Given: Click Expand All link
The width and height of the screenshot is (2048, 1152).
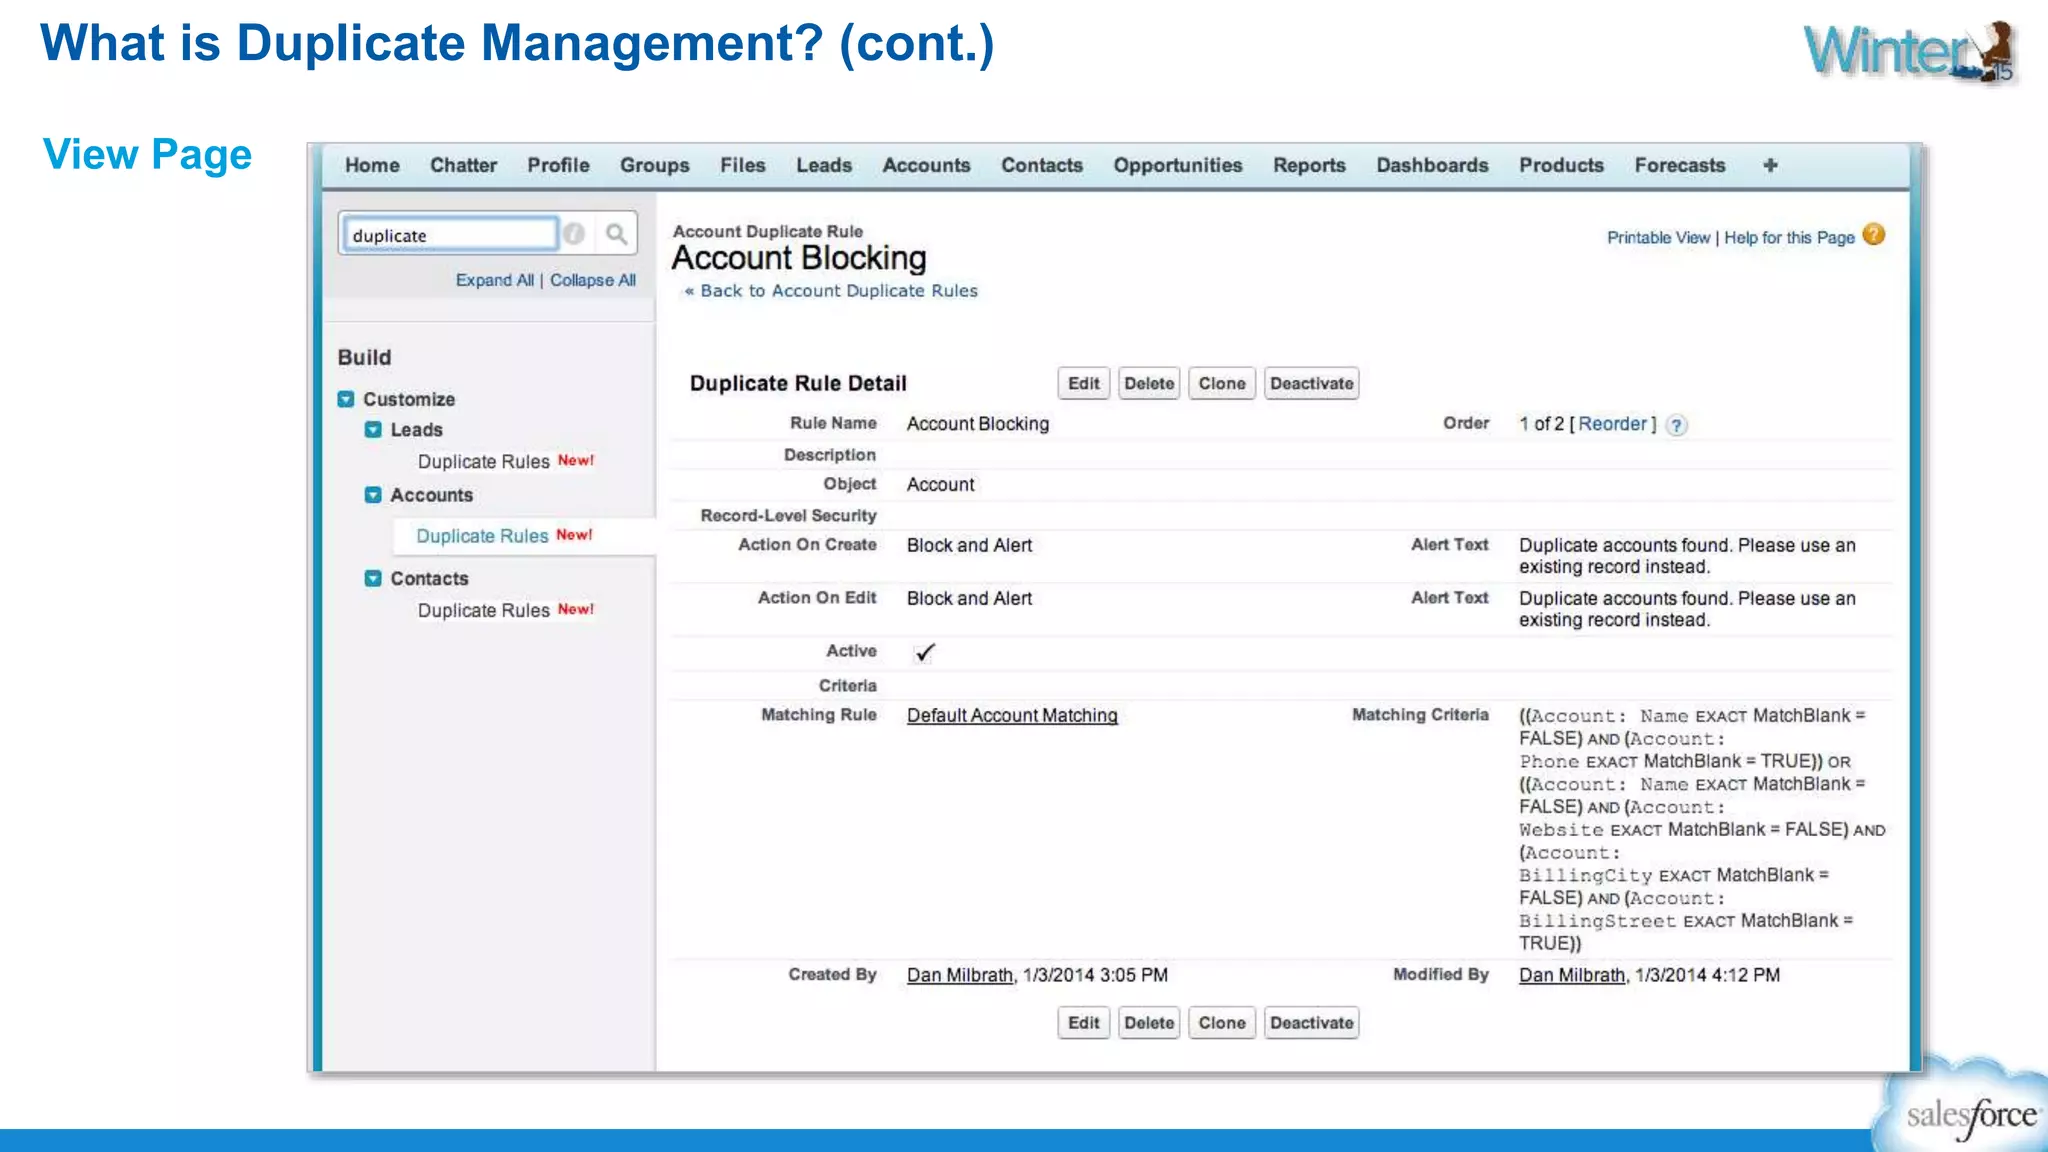Looking at the screenshot, I should tap(495, 280).
